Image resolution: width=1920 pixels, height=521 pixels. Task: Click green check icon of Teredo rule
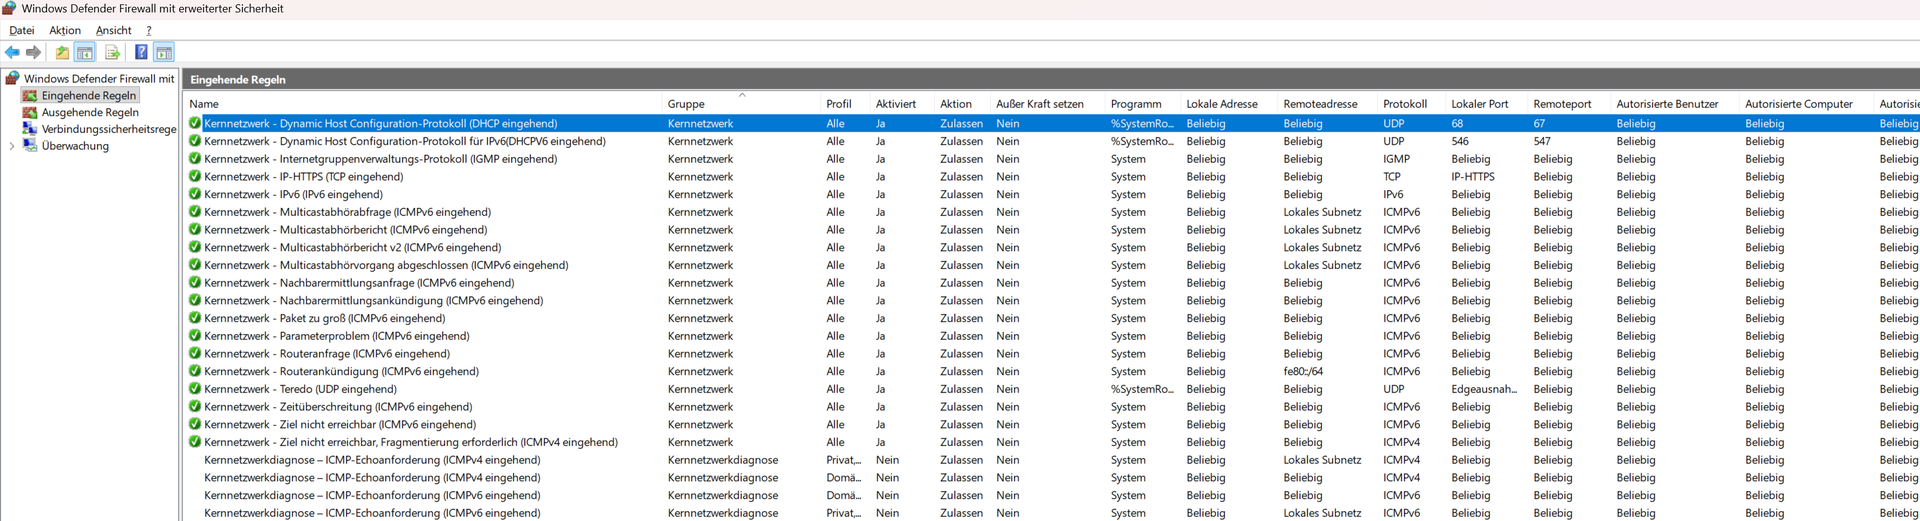pos(195,389)
